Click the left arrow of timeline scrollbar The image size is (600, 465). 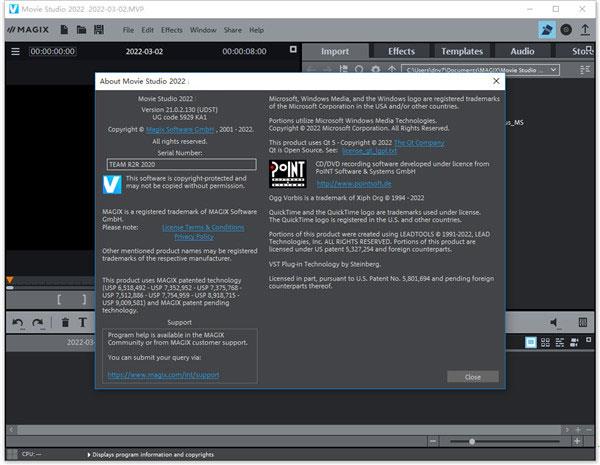pos(11,430)
